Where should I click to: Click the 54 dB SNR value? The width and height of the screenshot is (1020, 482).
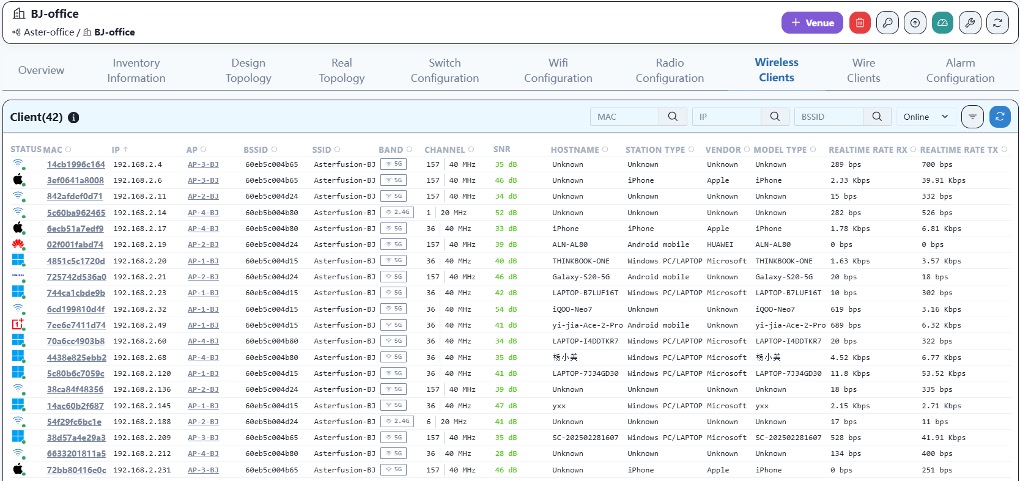tap(505, 309)
